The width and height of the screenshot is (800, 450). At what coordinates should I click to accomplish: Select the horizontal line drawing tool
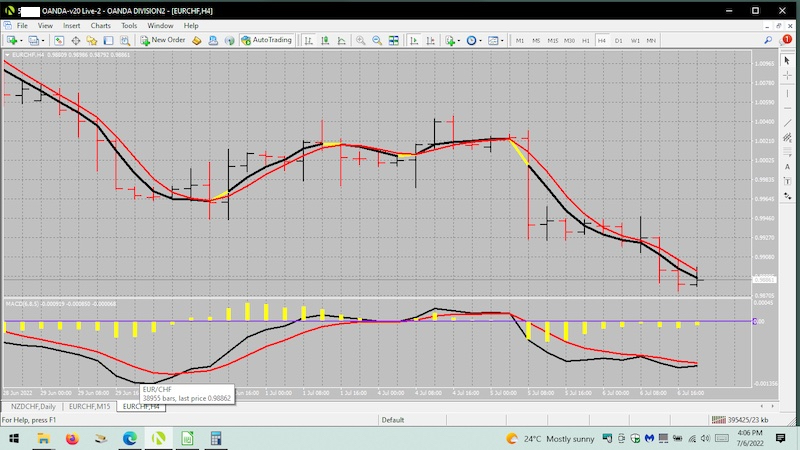click(x=787, y=108)
